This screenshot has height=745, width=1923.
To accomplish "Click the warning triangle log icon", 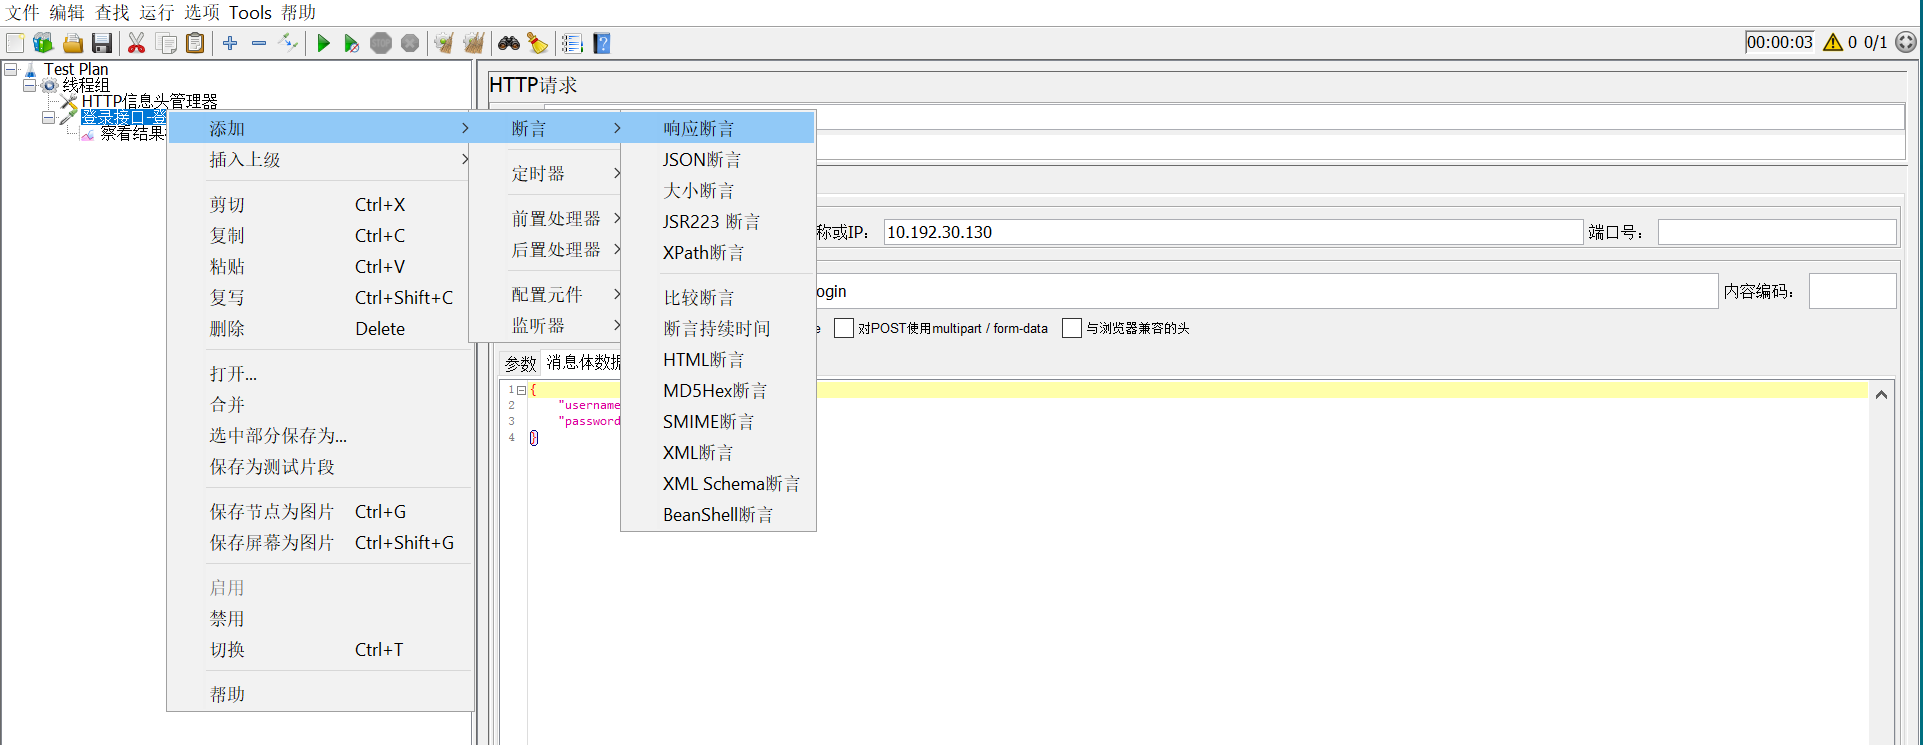I will point(1833,42).
